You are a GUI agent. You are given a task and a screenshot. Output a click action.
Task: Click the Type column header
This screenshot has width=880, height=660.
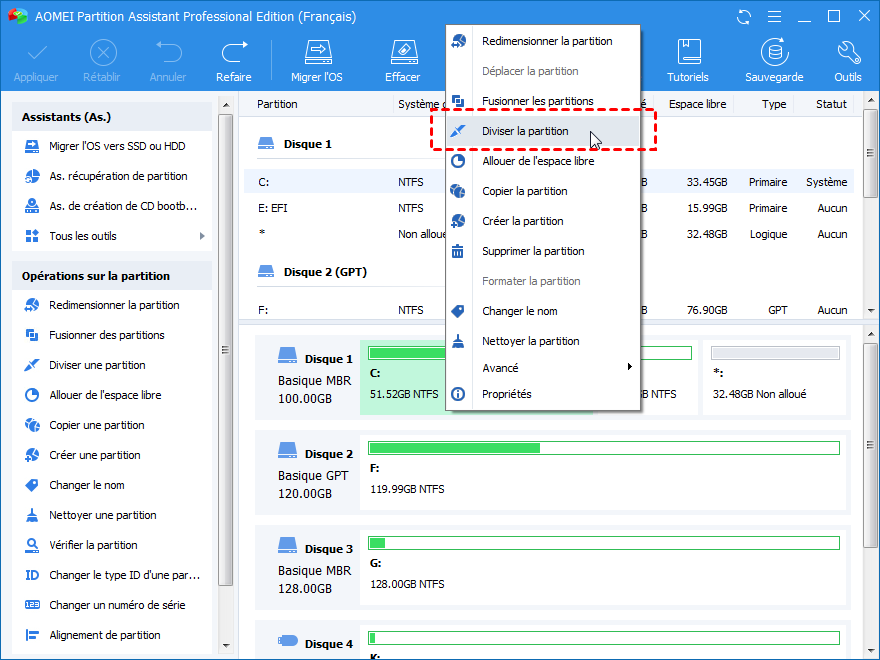pyautogui.click(x=774, y=104)
